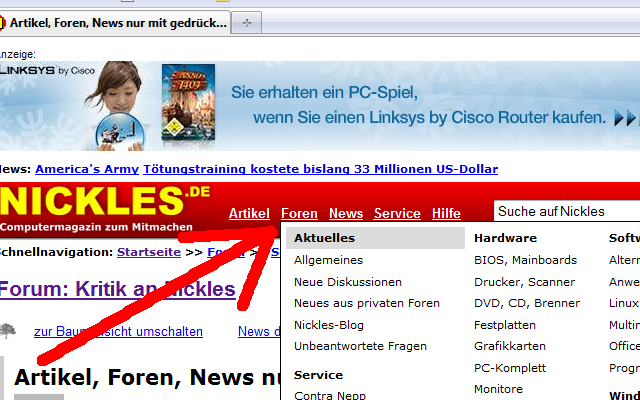Select Grafikkarten under Hardware

(x=510, y=346)
